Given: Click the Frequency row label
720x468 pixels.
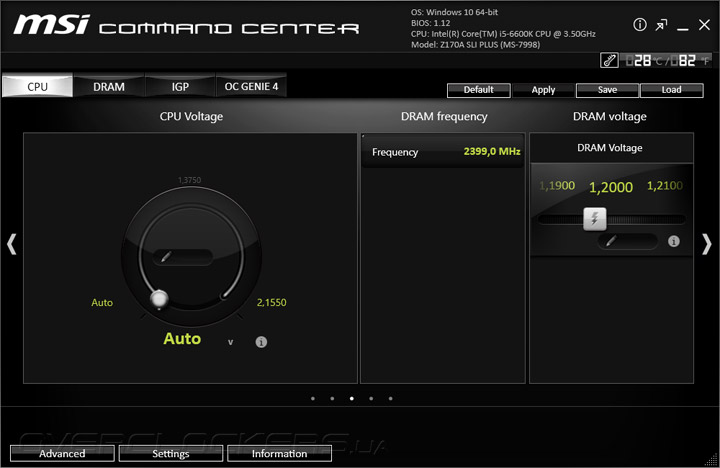Looking at the screenshot, I should coord(395,152).
